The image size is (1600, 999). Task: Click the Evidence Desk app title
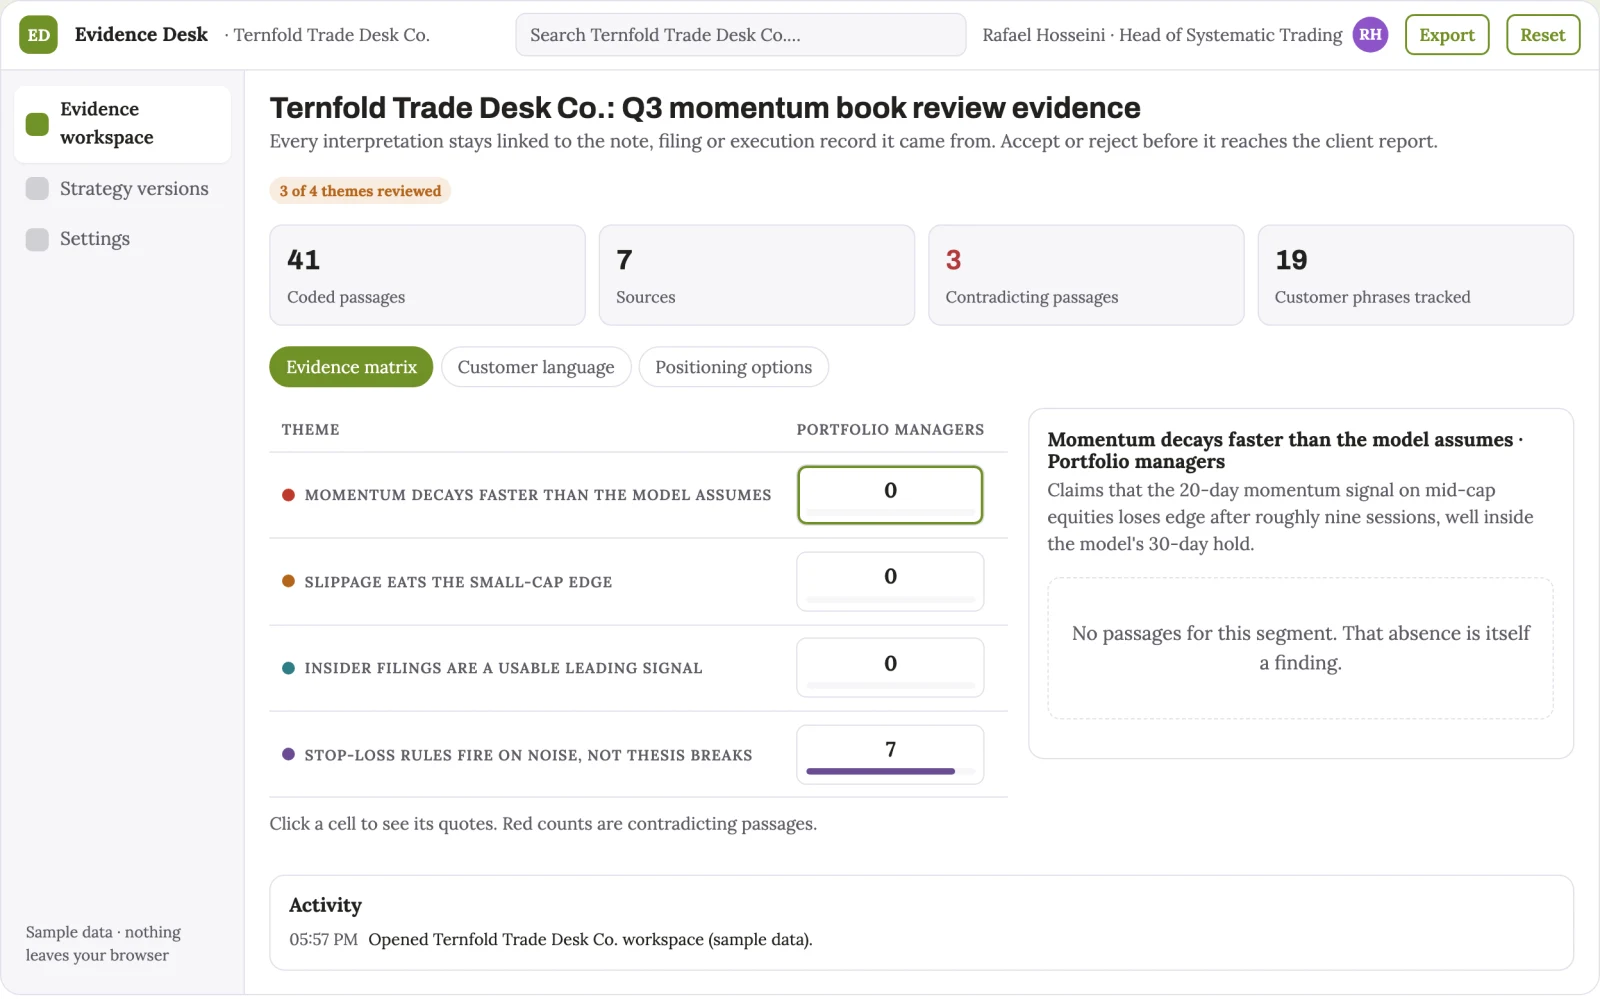tap(141, 35)
